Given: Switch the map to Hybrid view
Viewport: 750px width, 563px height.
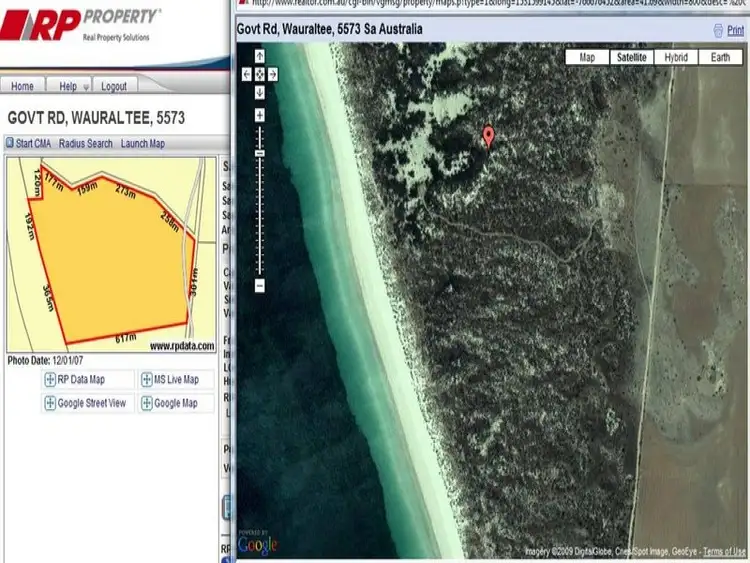Looking at the screenshot, I should (x=676, y=57).
